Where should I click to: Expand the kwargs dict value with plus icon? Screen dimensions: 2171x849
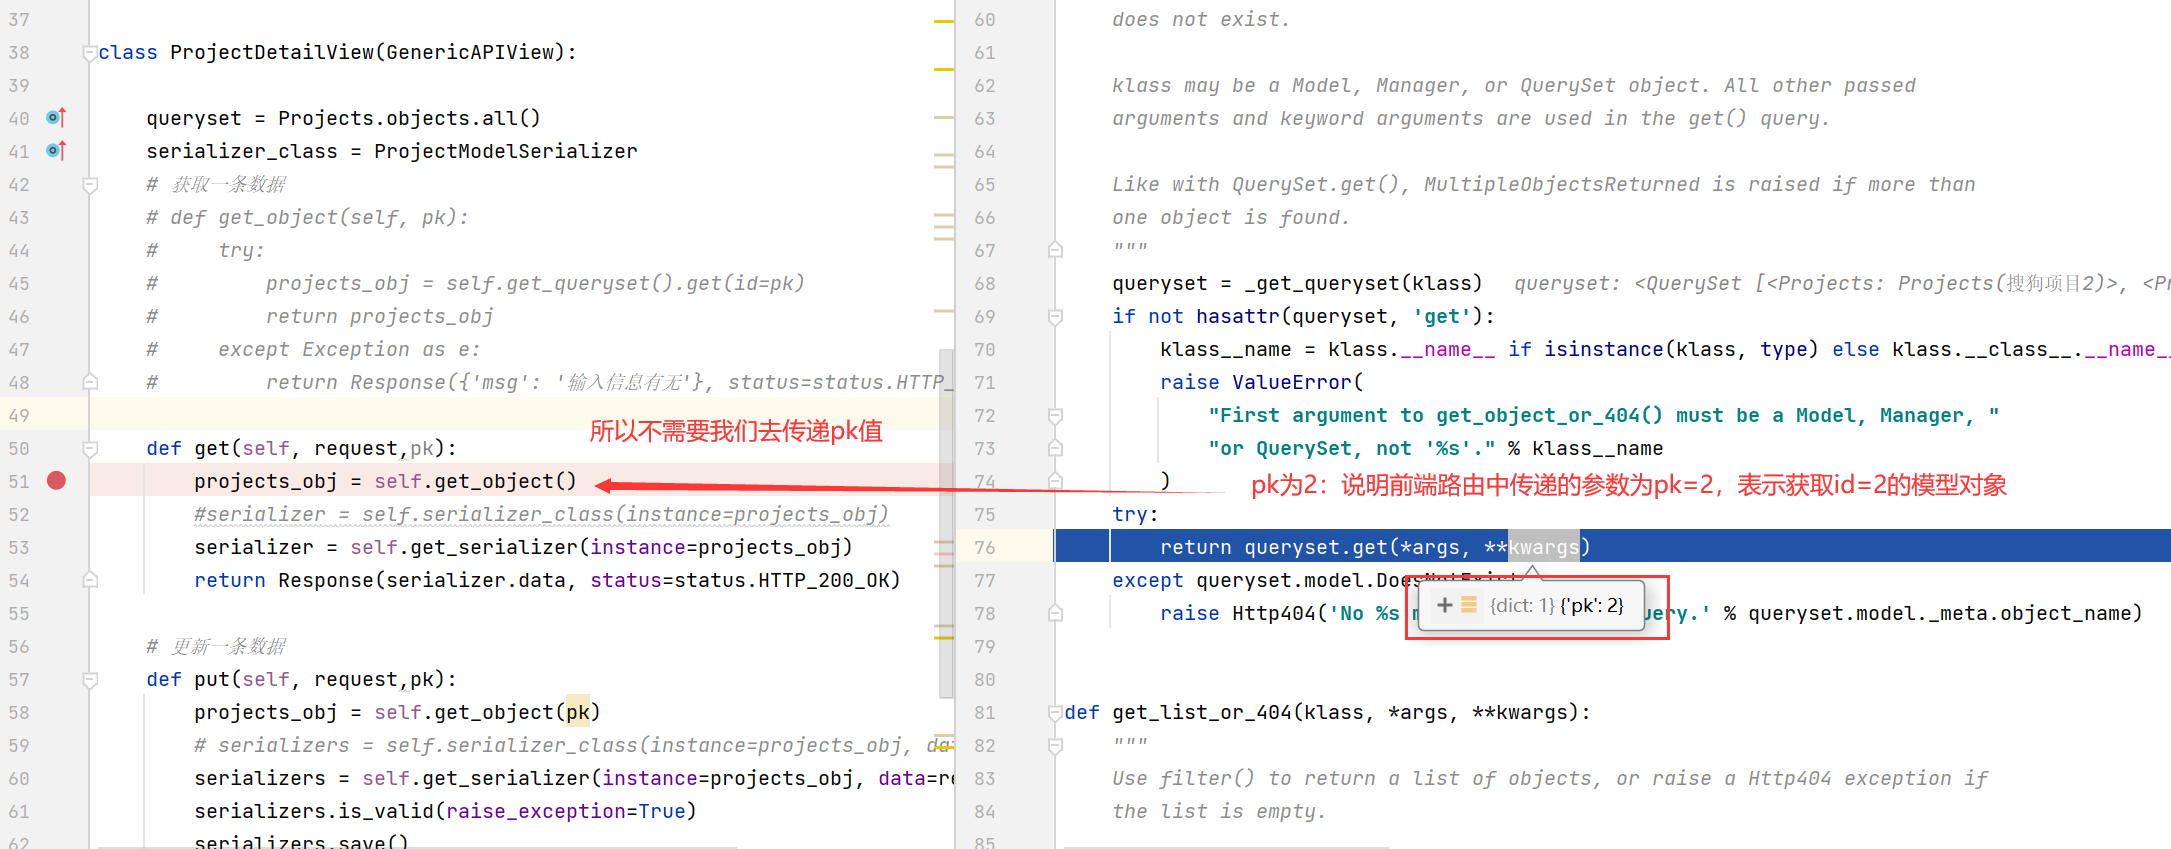coord(1444,605)
